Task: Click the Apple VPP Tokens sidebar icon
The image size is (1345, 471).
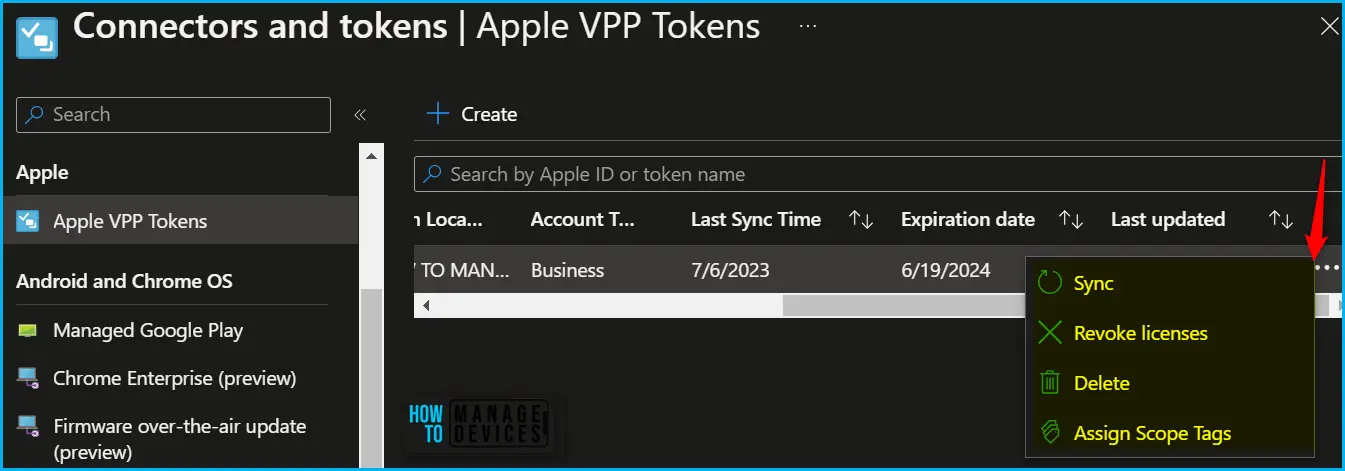Action: pos(28,221)
